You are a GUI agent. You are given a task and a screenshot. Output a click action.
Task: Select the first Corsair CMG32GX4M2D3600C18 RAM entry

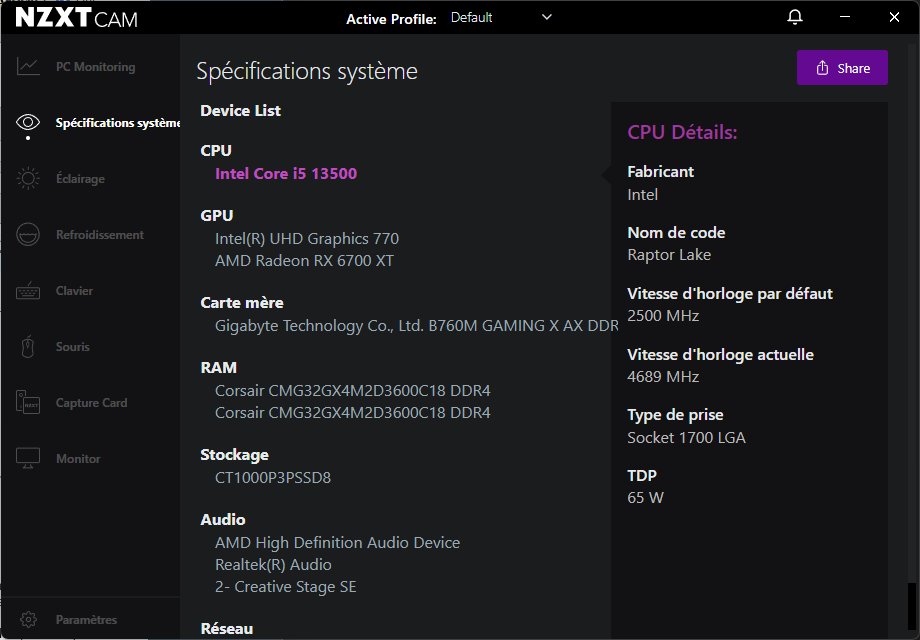[353, 391]
